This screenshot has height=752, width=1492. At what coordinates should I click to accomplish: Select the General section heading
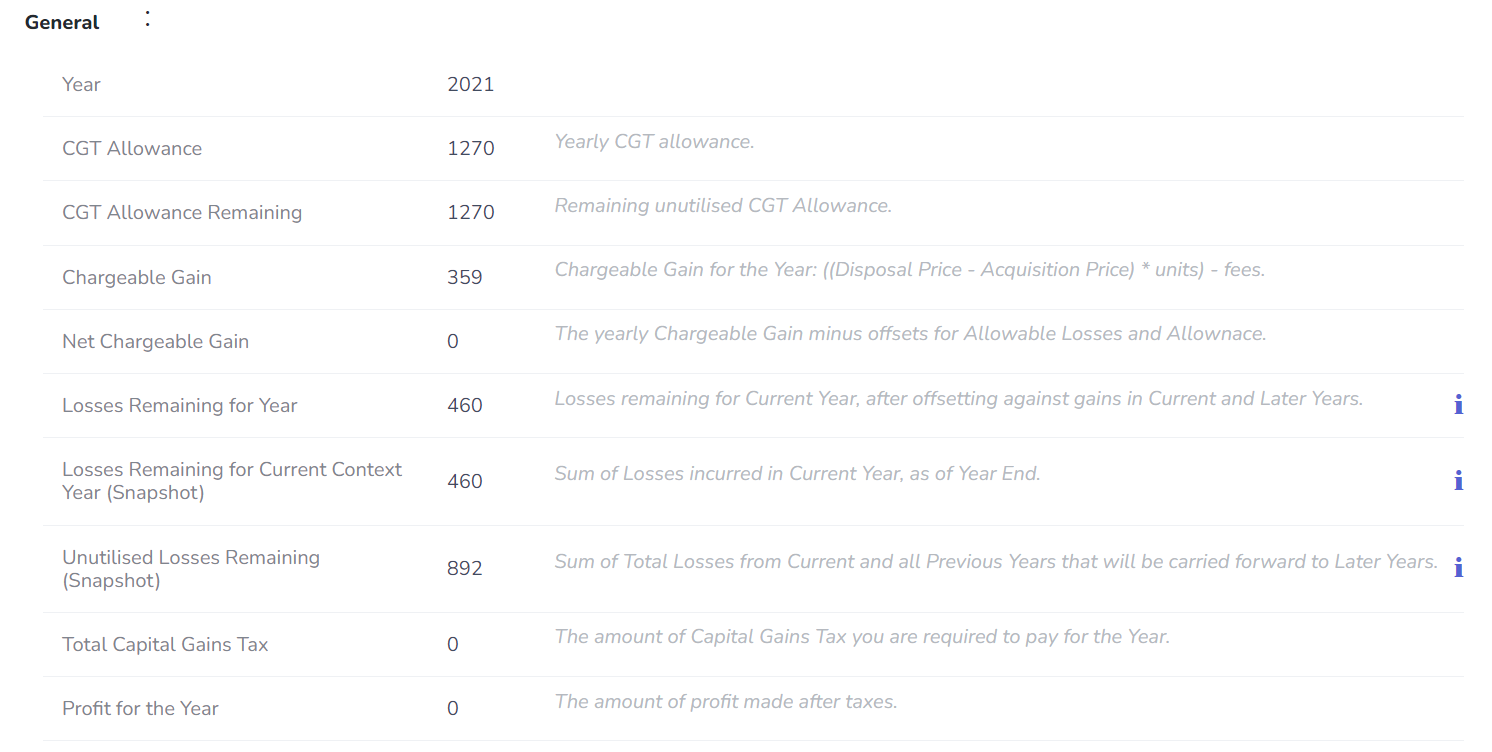pyautogui.click(x=62, y=22)
